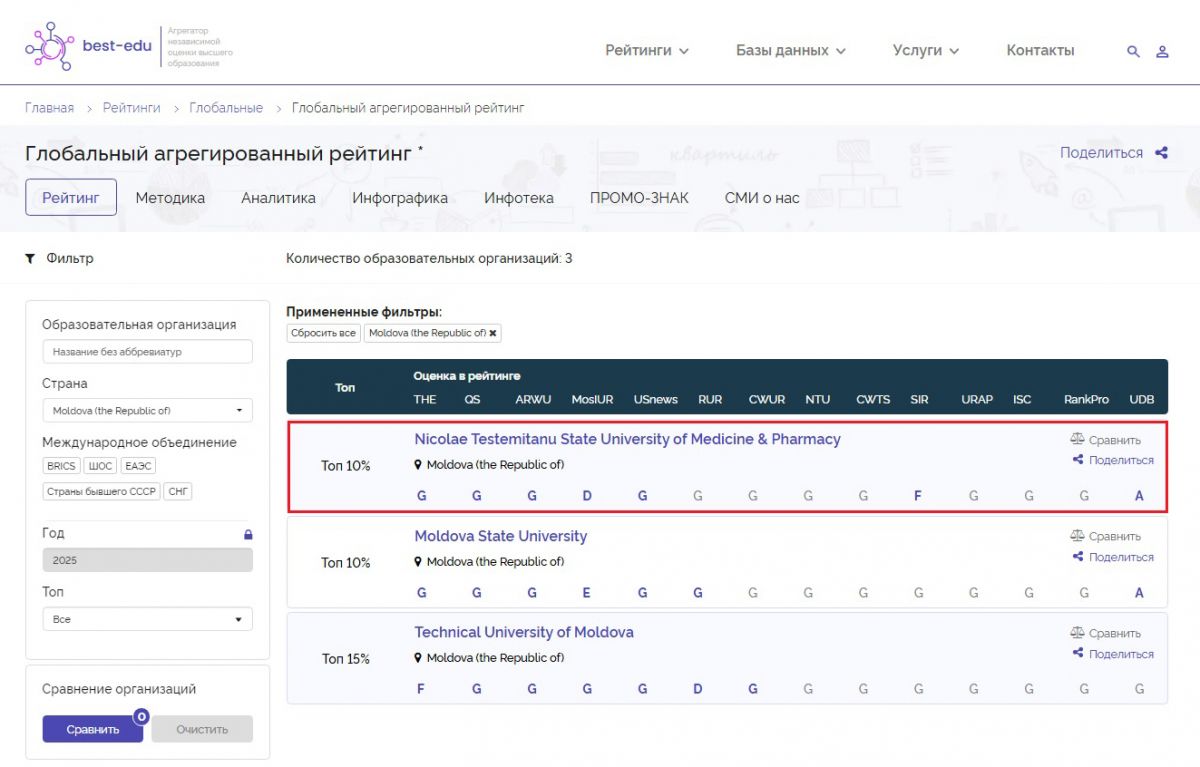Screen dimensions: 1200x767
Task: Click the filter funnel icon
Action: [x=30, y=259]
